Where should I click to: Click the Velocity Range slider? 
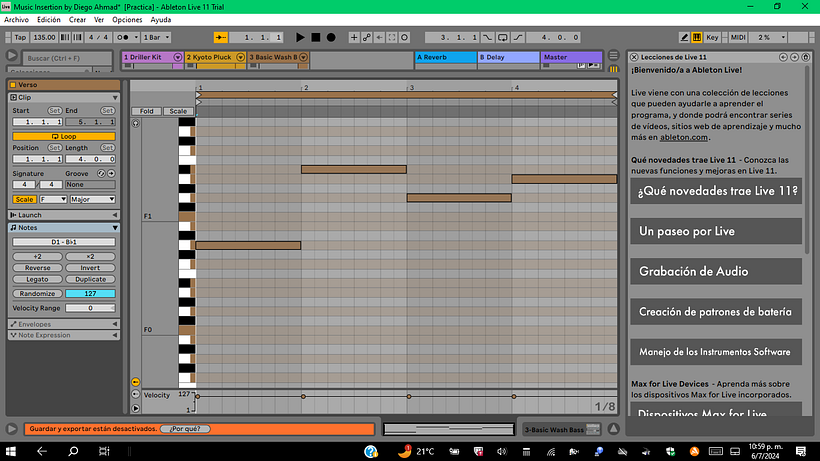tap(90, 308)
